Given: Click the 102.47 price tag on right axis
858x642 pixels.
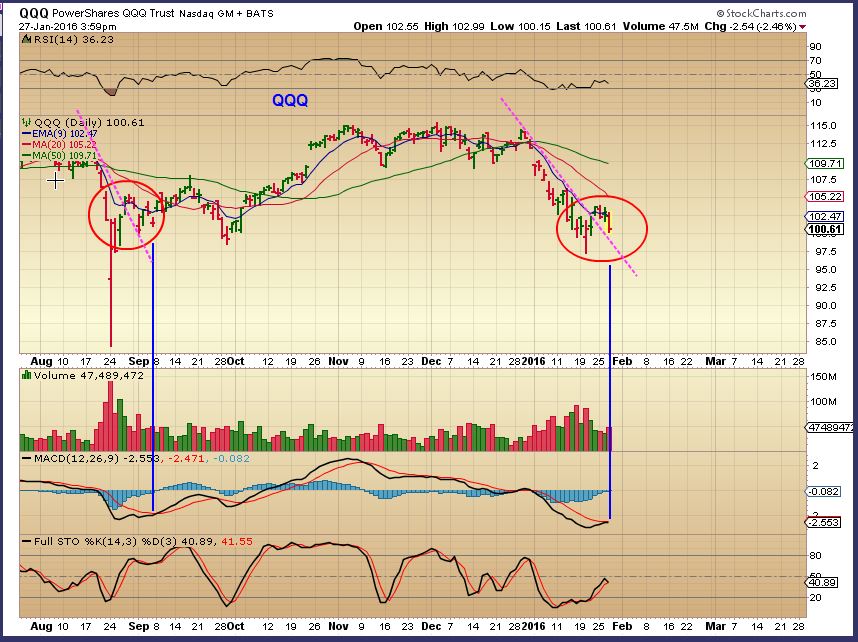Looking at the screenshot, I should pyautogui.click(x=825, y=217).
